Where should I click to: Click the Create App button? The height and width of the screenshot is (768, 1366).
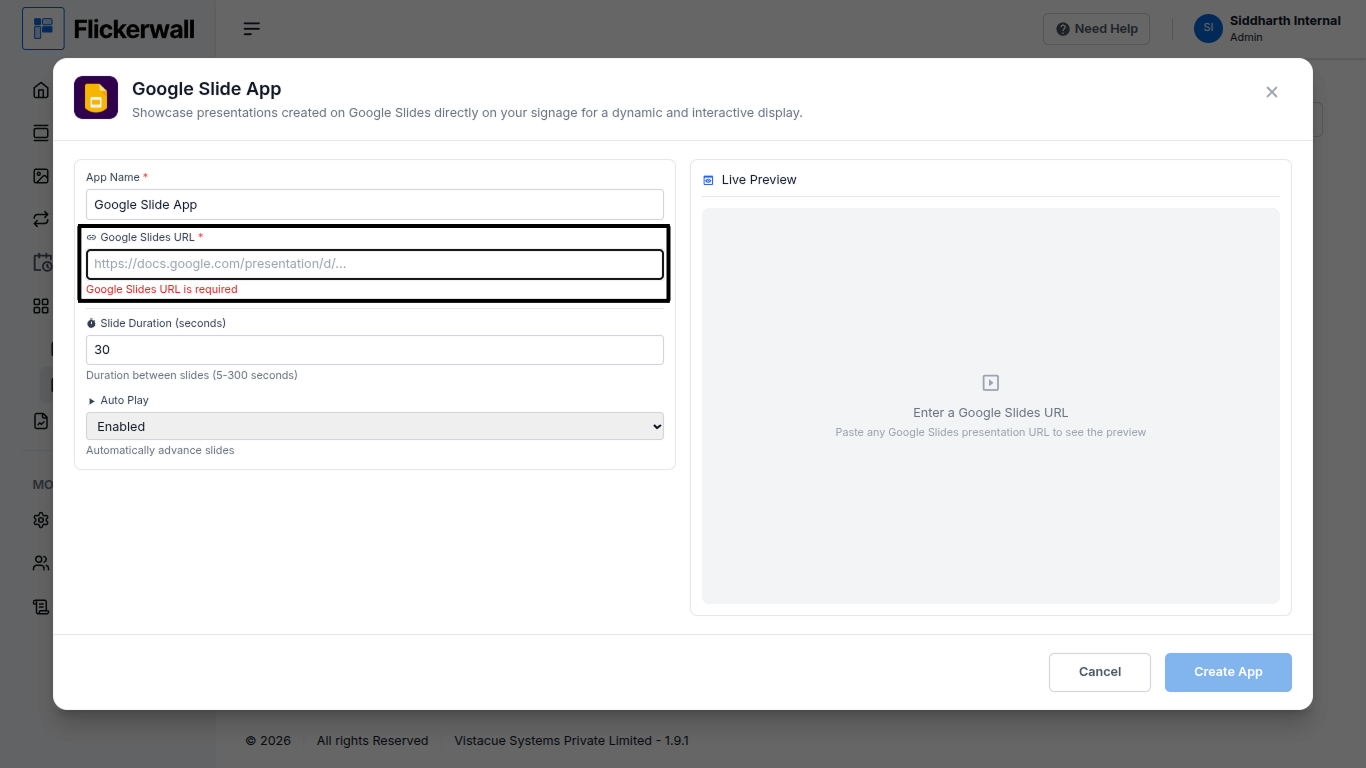click(1228, 672)
